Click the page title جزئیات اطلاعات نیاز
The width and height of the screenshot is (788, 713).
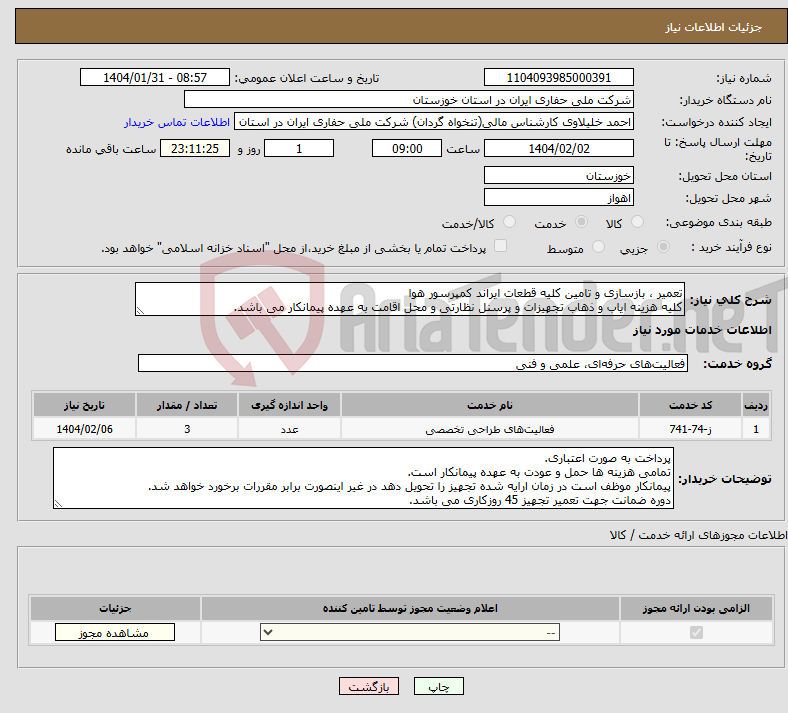tap(714, 27)
